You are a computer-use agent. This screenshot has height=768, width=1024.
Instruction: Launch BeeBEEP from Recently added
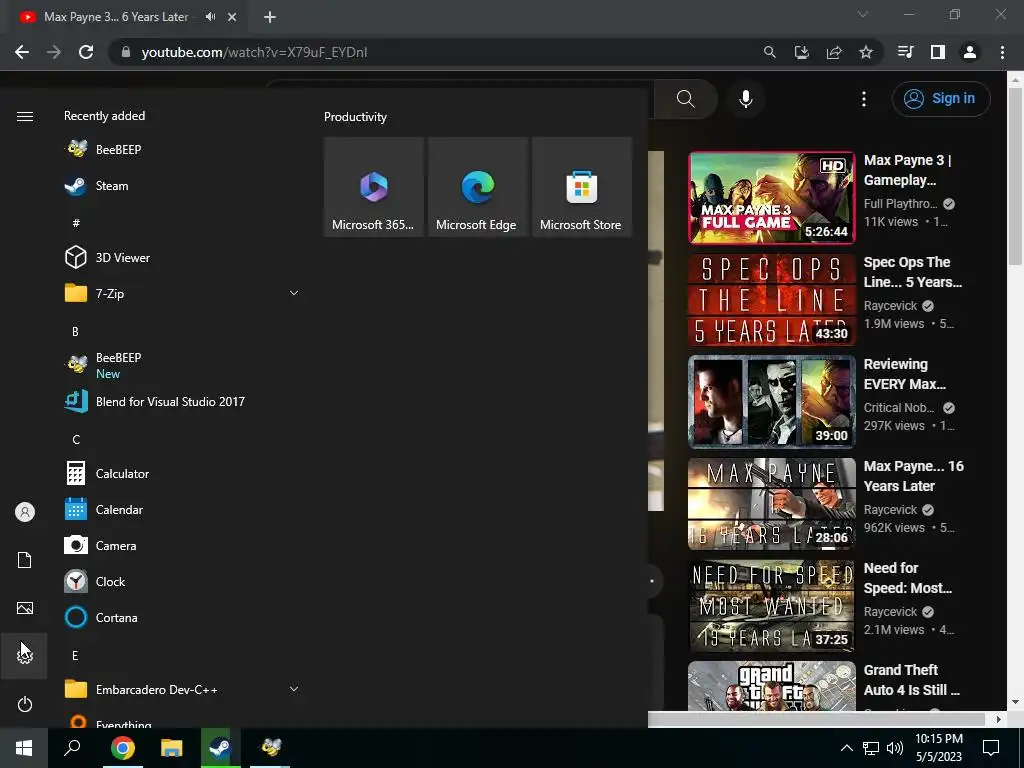coord(183,150)
